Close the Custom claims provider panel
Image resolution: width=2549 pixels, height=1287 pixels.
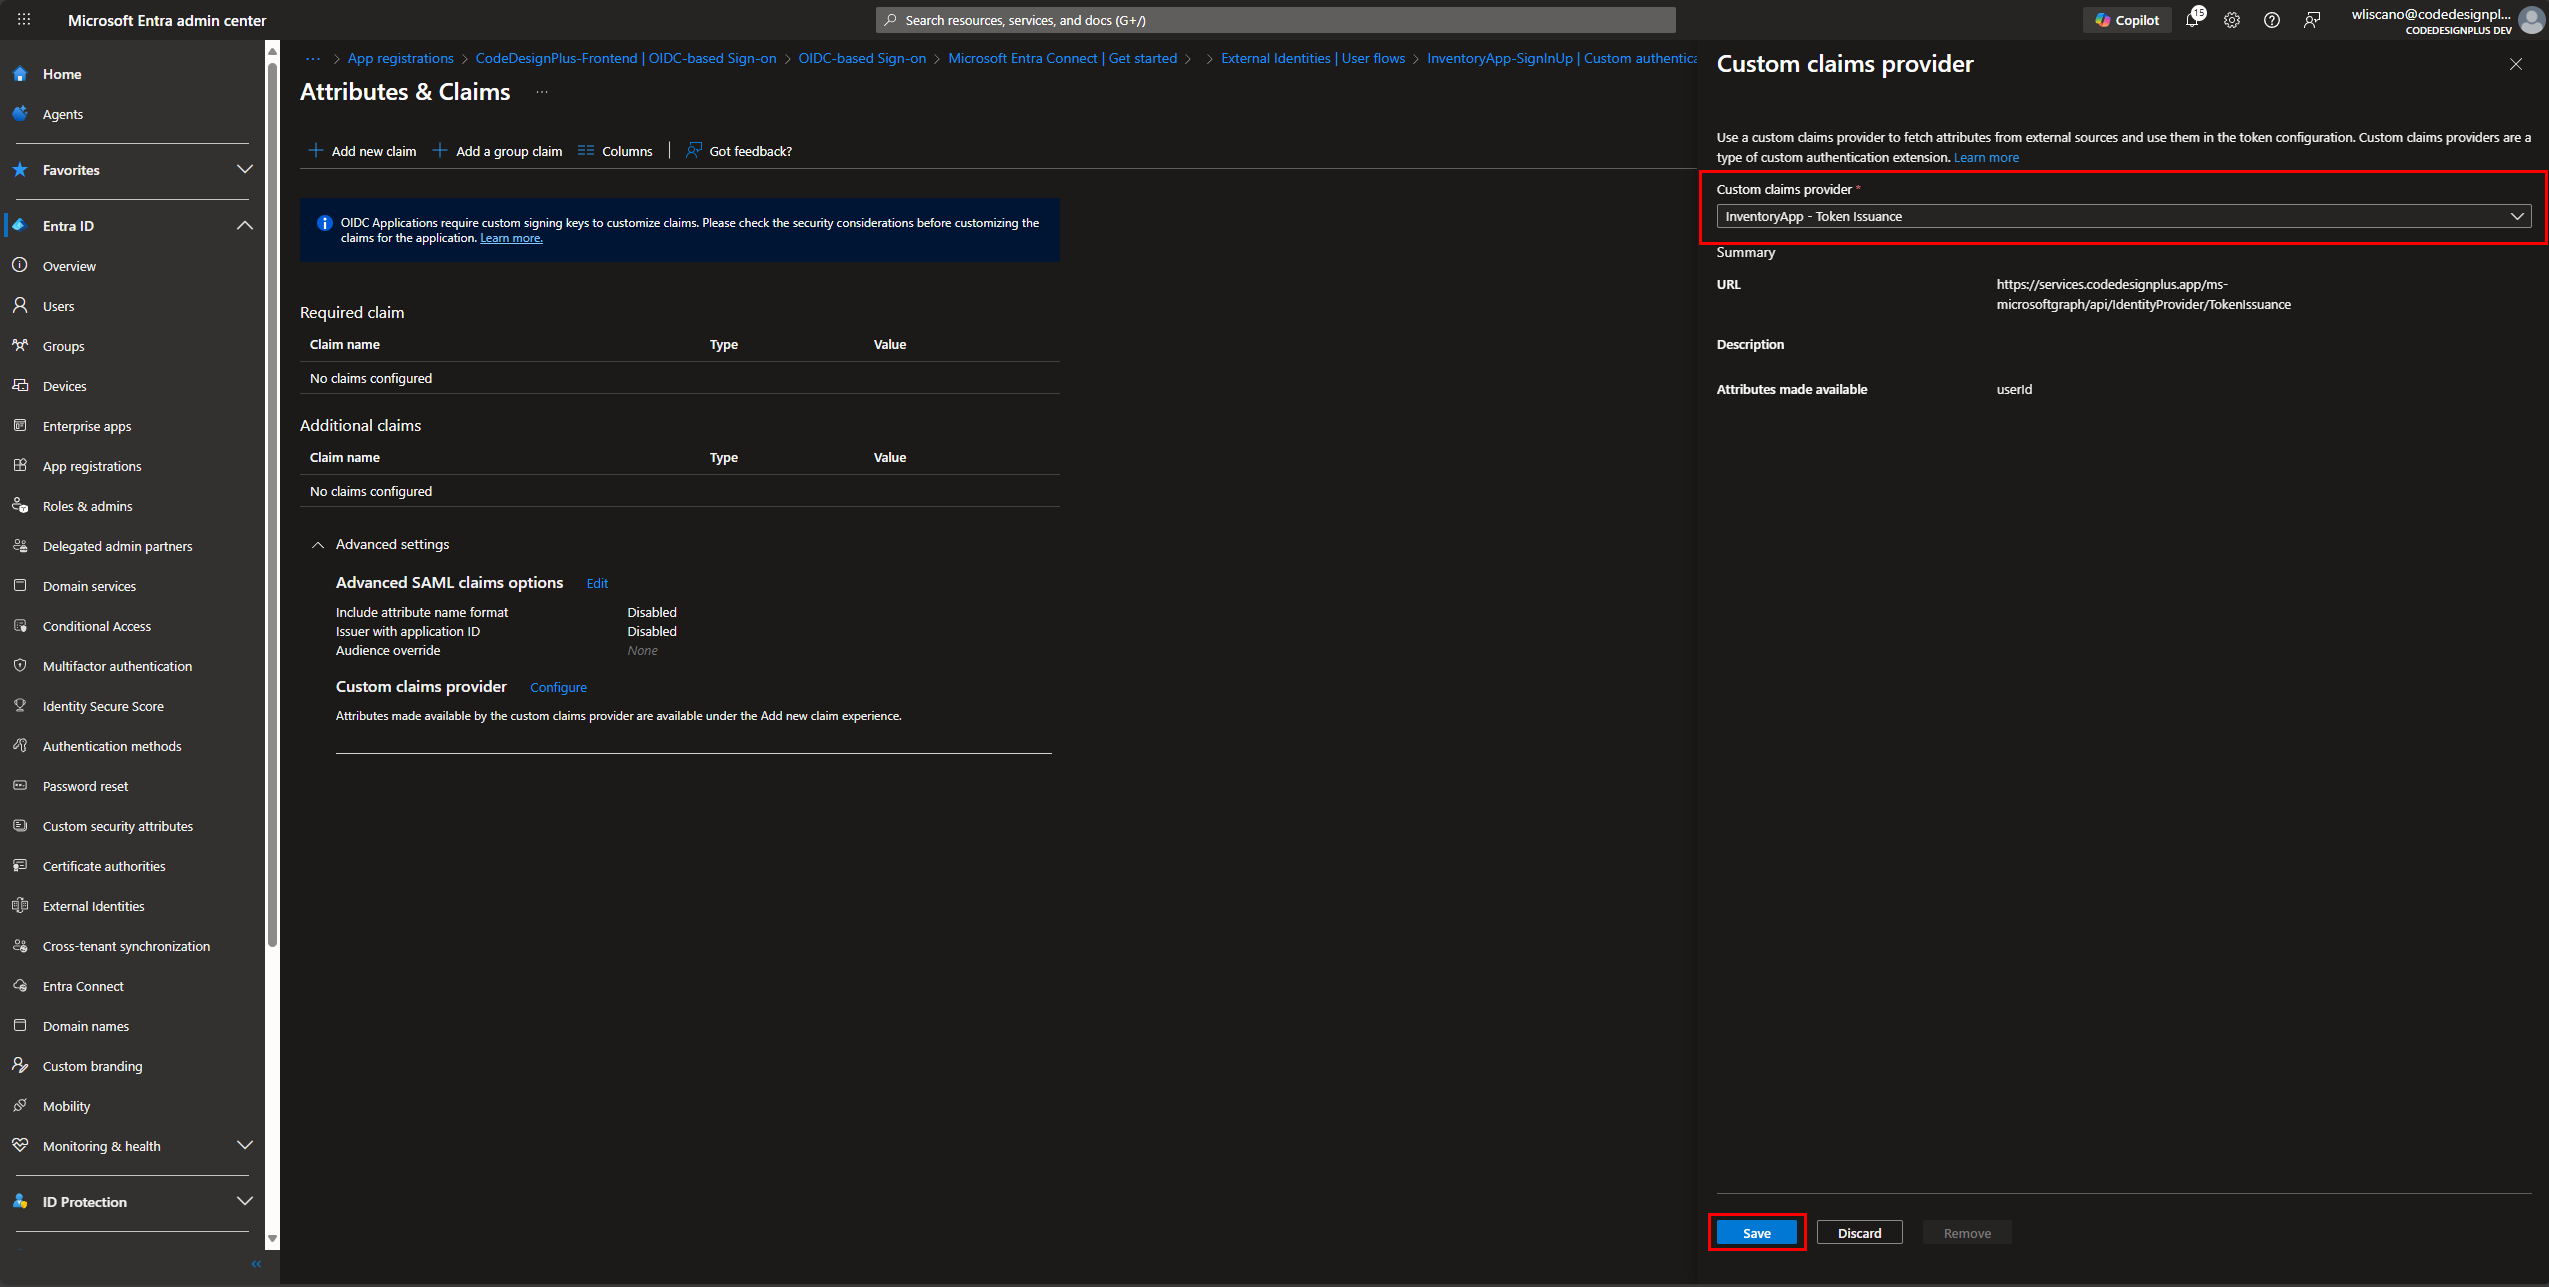pyautogui.click(x=2516, y=64)
